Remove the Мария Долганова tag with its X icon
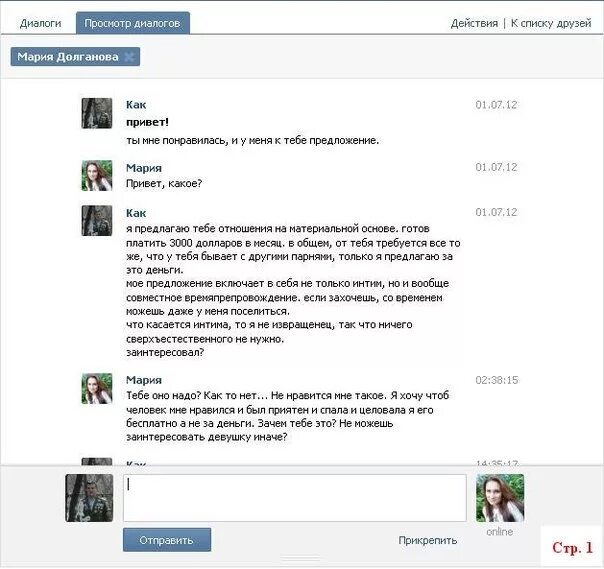 129,57
